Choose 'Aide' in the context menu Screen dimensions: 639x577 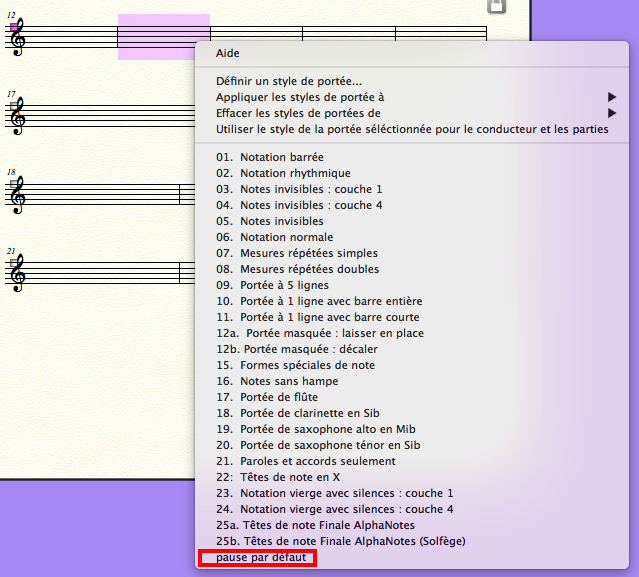point(228,53)
